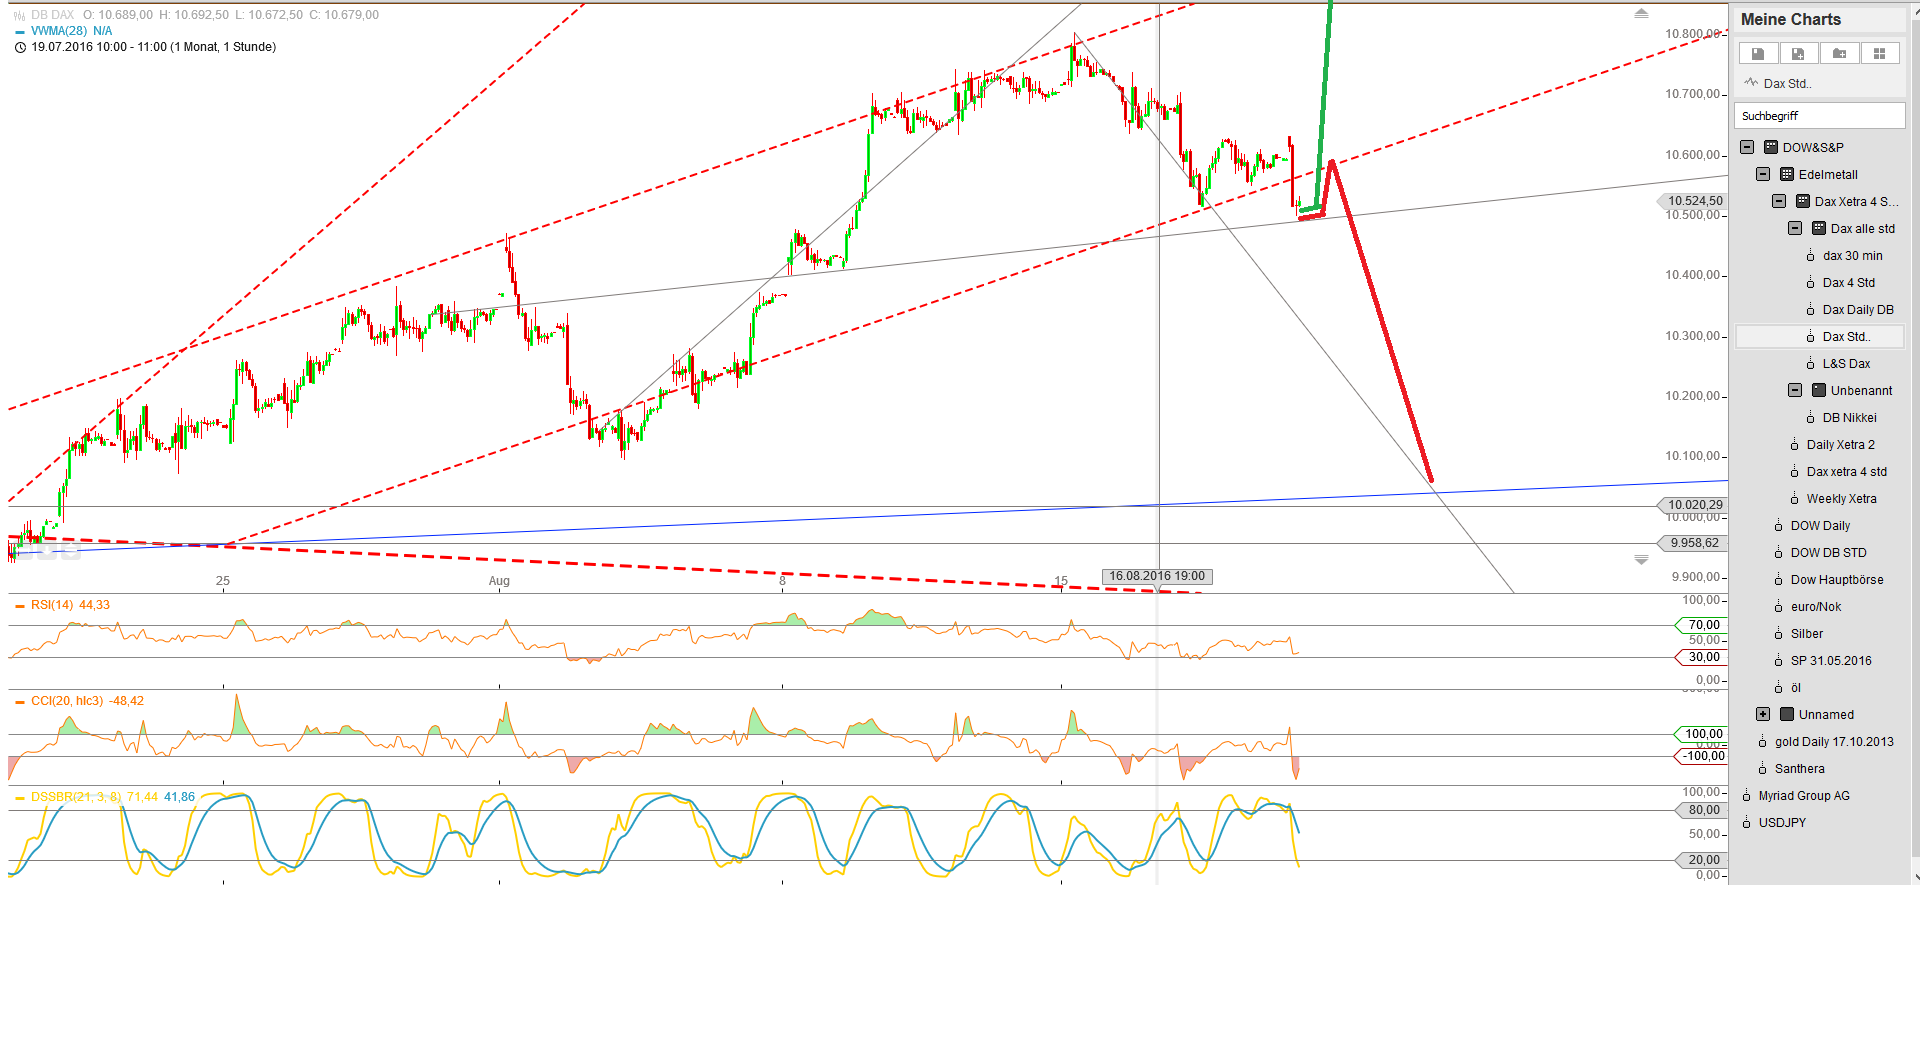1920x1040 pixels.
Task: Open the Silber chart
Action: 1807,634
